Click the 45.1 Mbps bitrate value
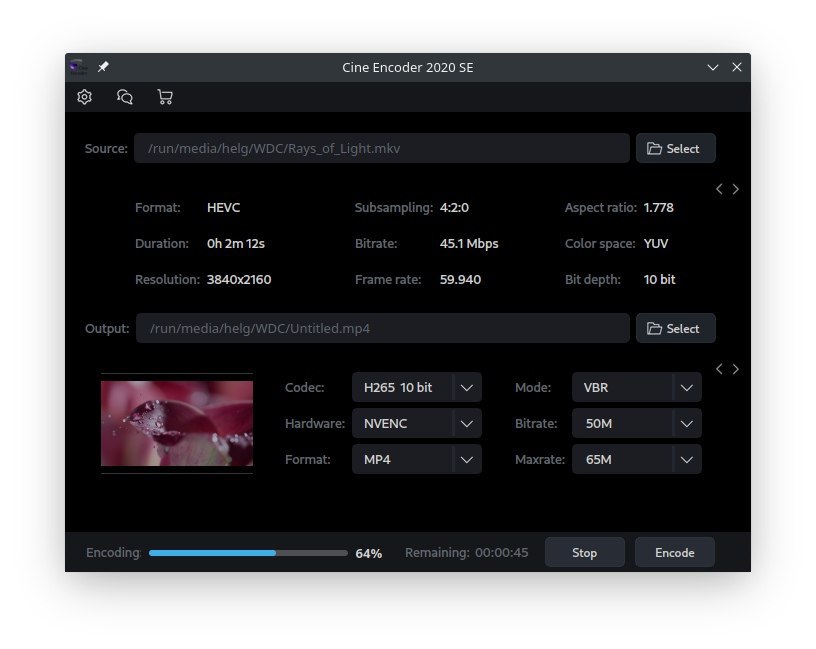 (x=469, y=244)
